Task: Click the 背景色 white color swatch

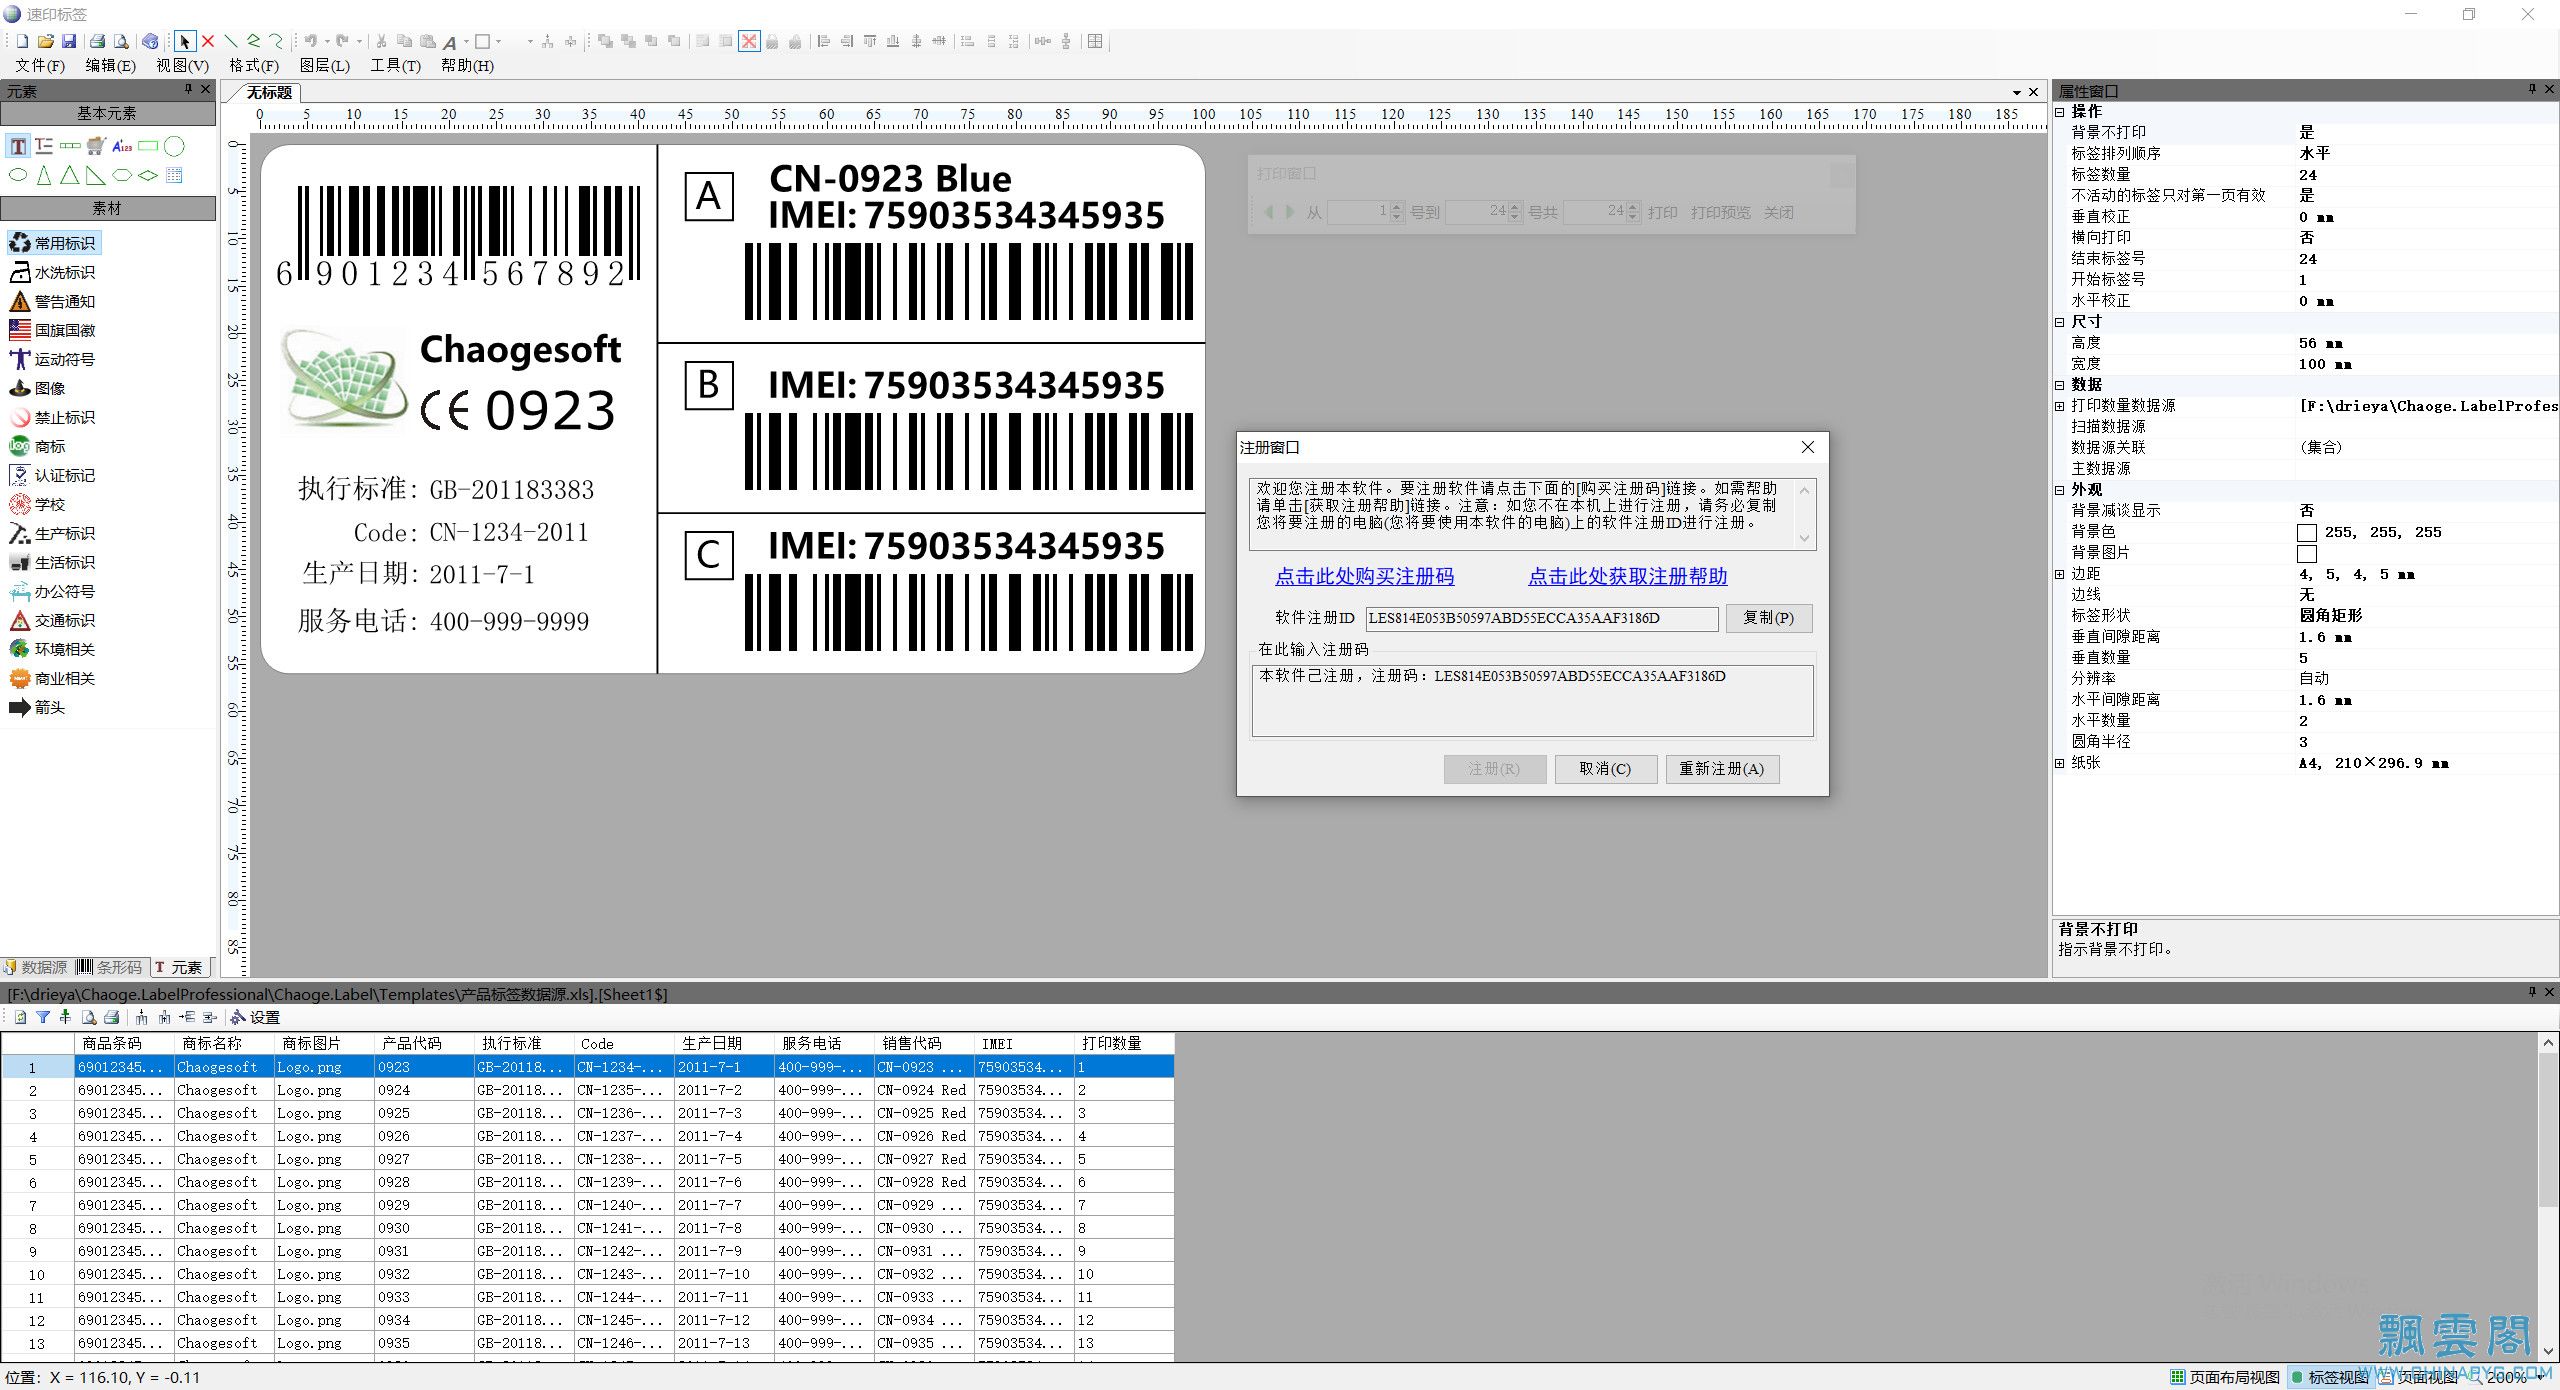Action: click(2307, 533)
